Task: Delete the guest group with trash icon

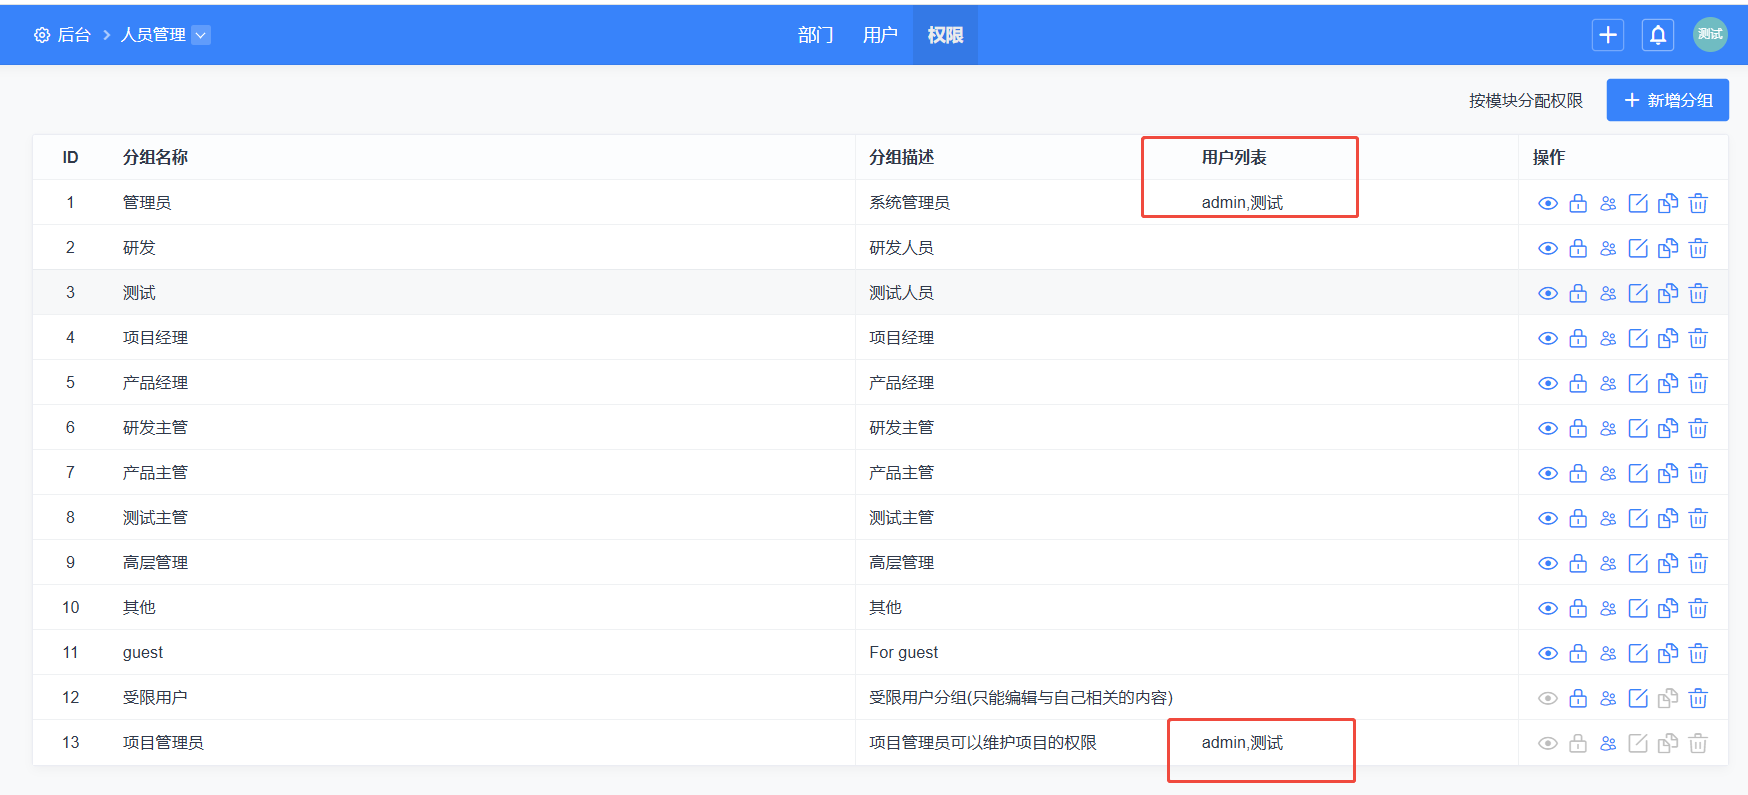Action: [1698, 654]
